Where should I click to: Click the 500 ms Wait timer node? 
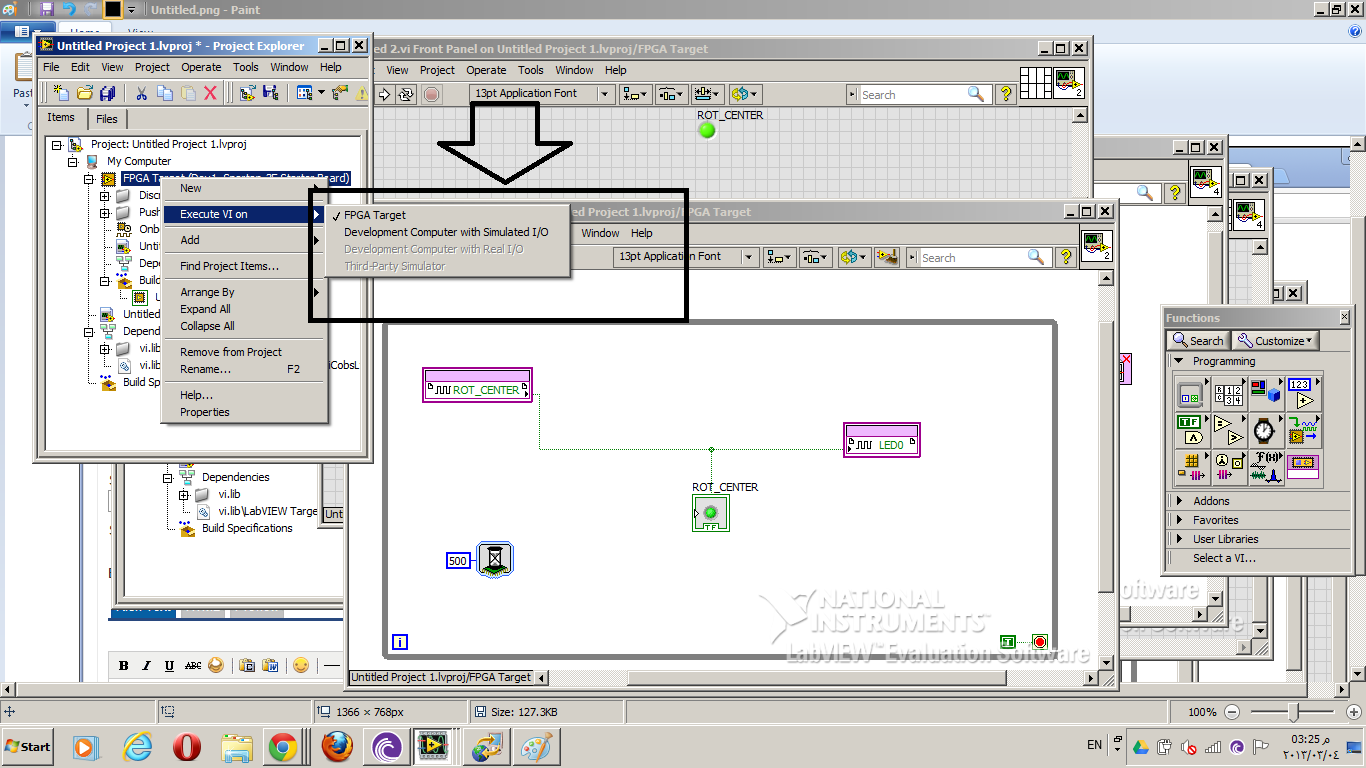(x=493, y=560)
